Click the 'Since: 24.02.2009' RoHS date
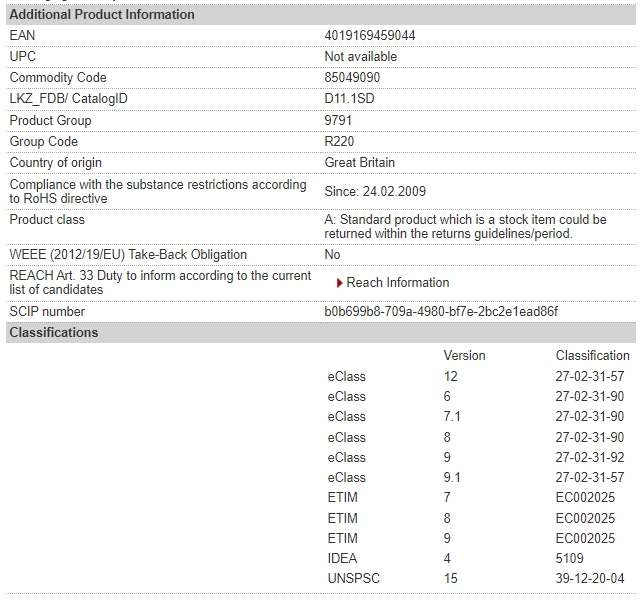 [x=375, y=192]
